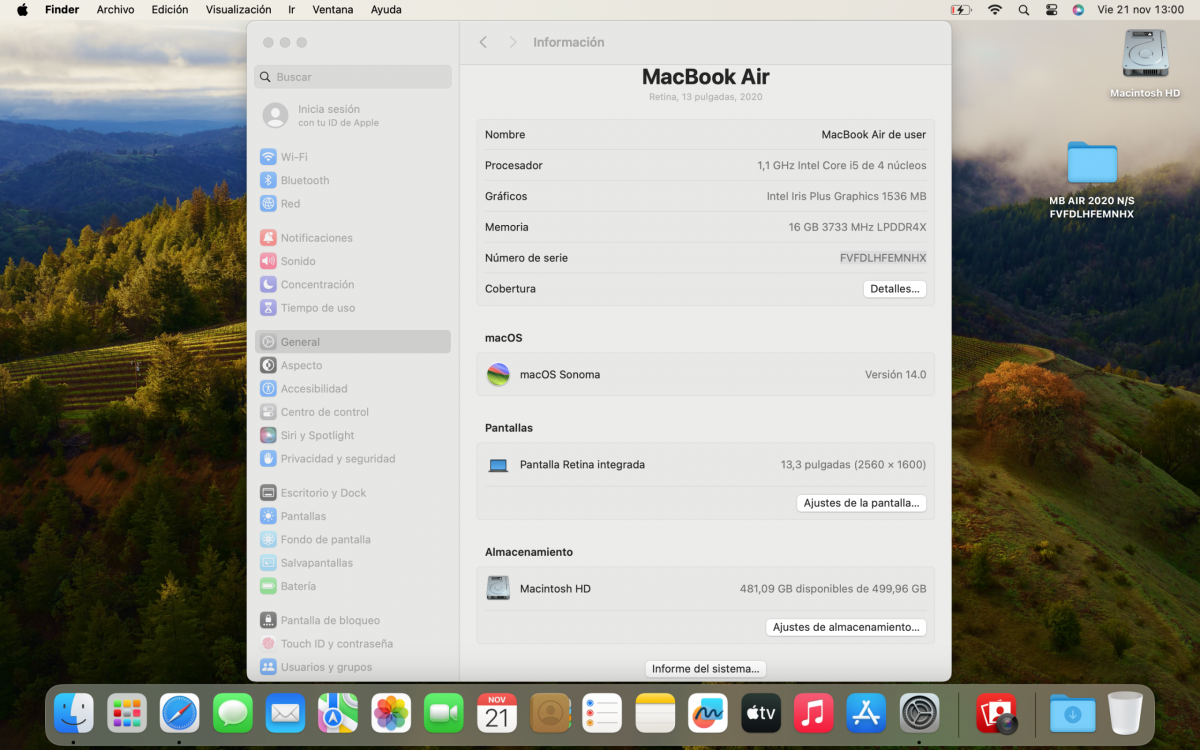Click the Detalles... coverage button

[894, 289]
